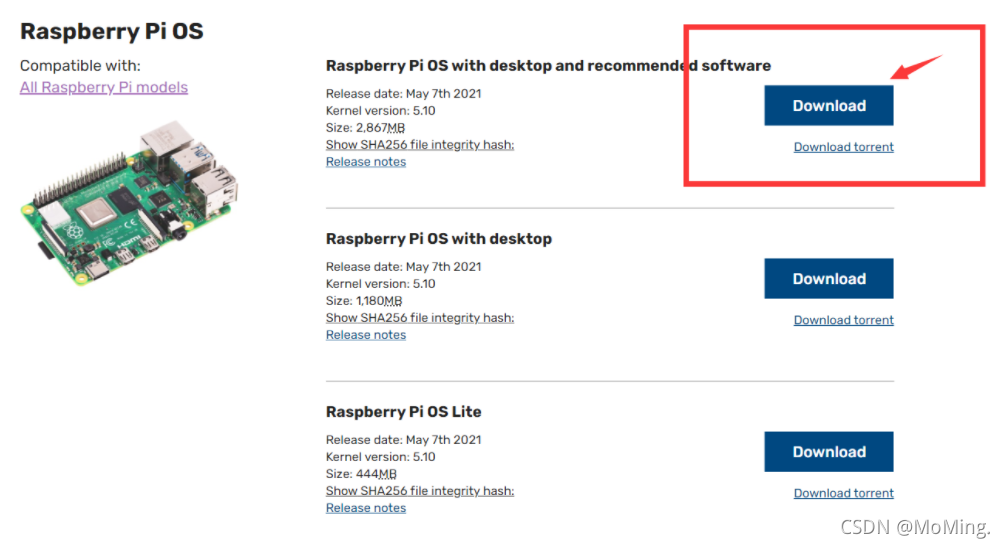The image size is (1005, 548).
Task: Click 'Compatible with:' label
Action: coord(80,66)
